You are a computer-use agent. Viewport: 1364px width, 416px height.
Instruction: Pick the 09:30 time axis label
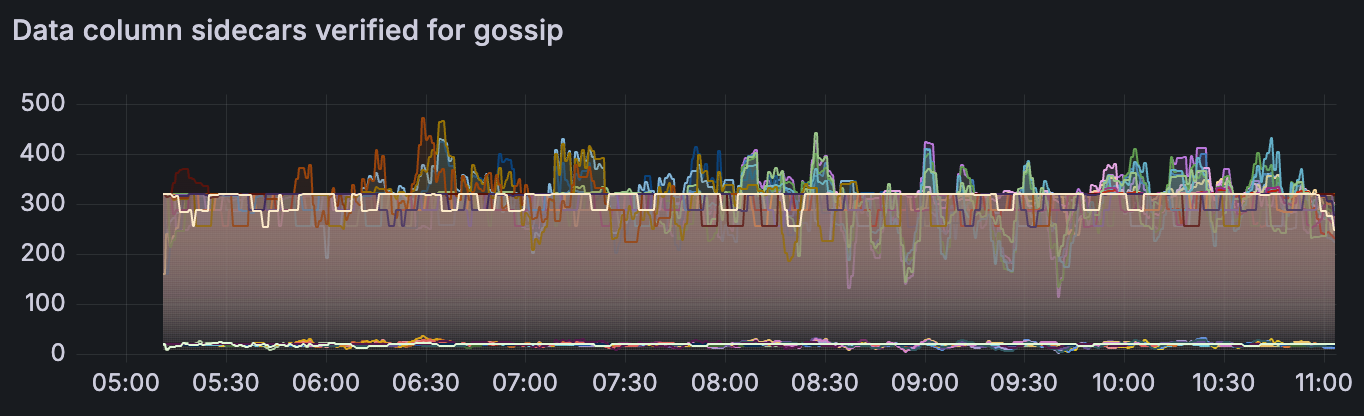click(1022, 383)
